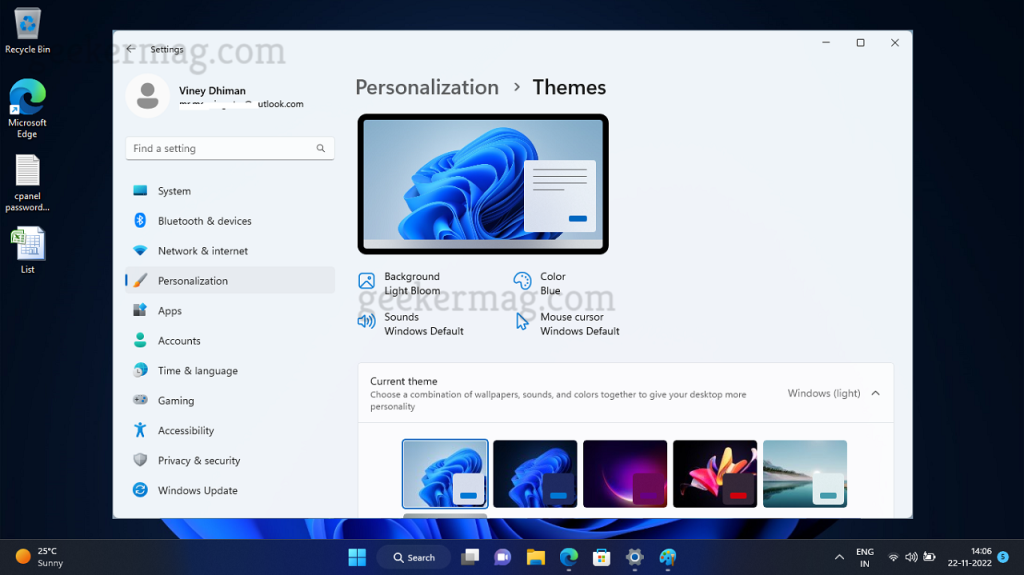Open the Recycle Bin desktop icon
This screenshot has height=575, width=1024.
click(27, 31)
